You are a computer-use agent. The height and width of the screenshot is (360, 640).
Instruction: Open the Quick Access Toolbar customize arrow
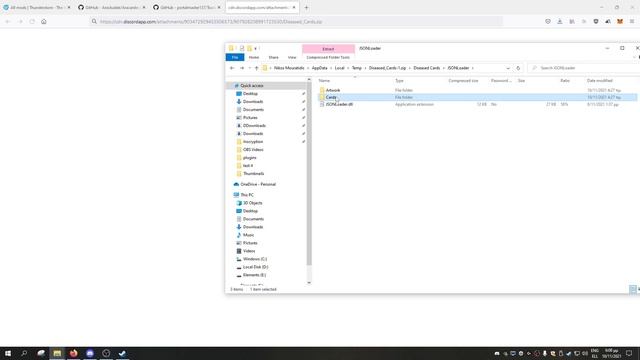coord(256,49)
